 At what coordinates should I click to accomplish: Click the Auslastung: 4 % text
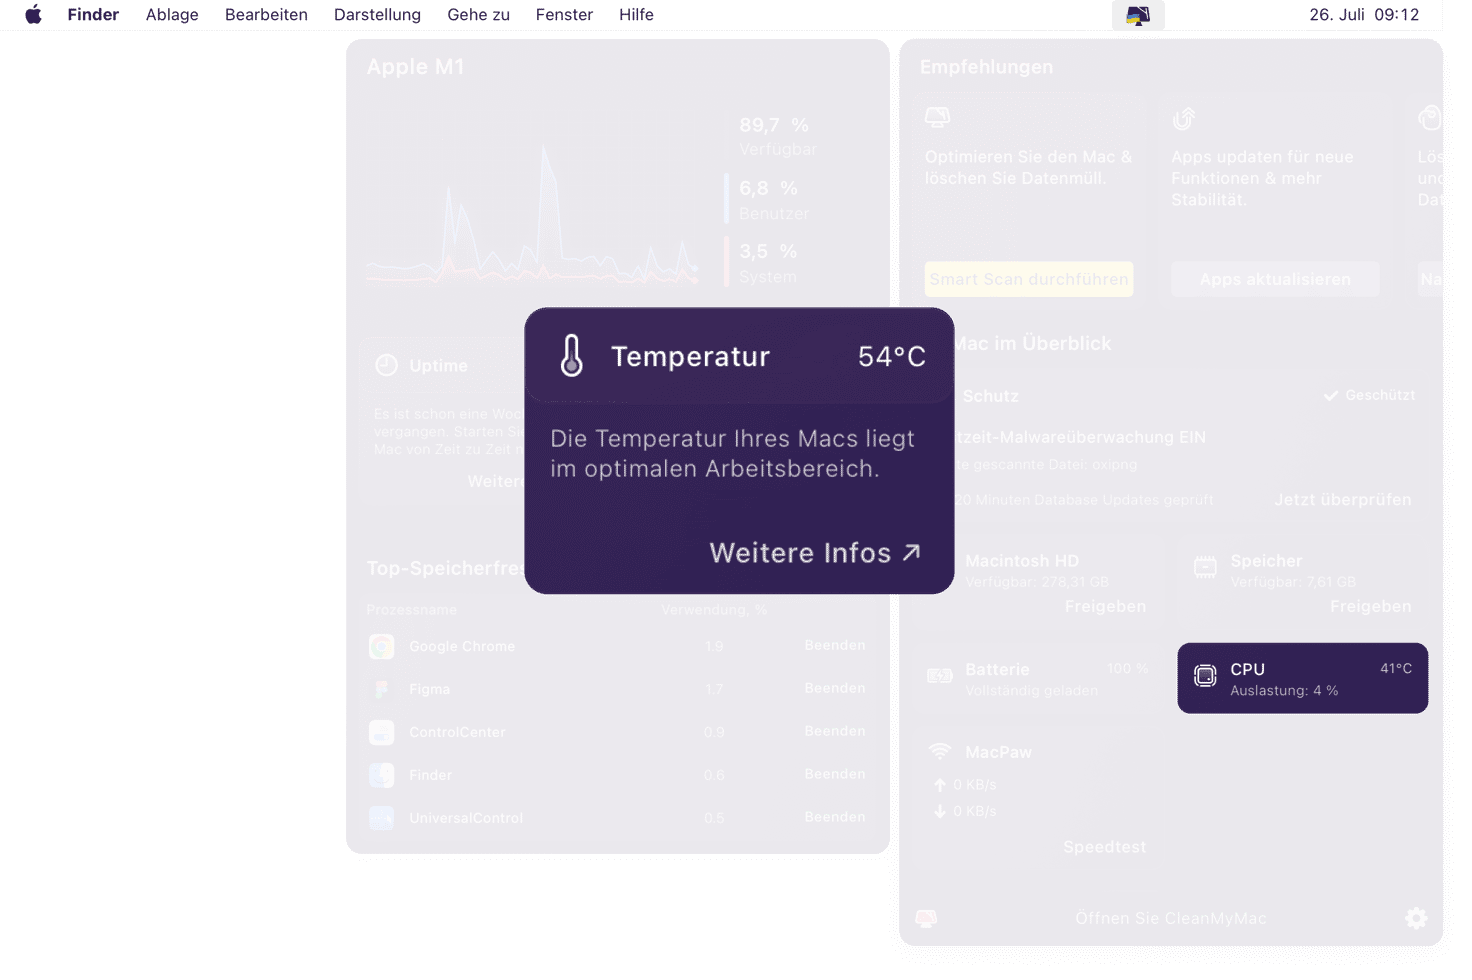tap(1284, 691)
